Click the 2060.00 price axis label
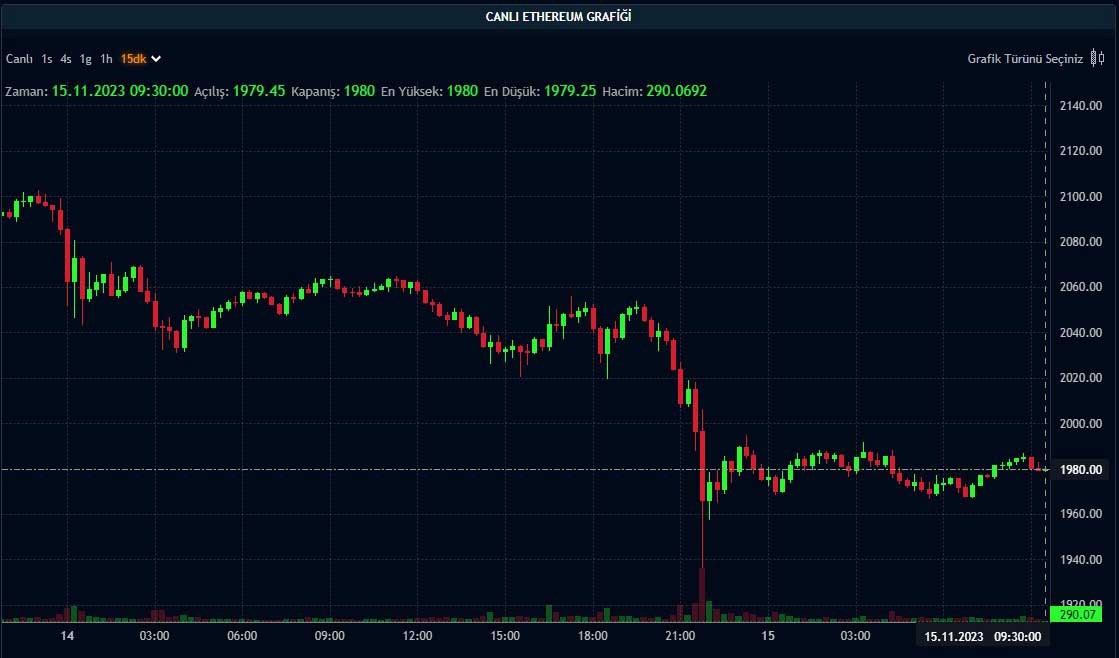The width and height of the screenshot is (1119, 658). point(1080,287)
